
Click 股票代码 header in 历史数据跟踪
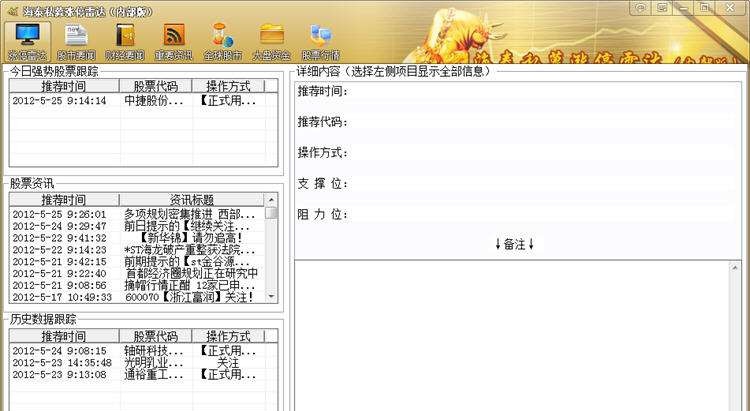(x=155, y=336)
